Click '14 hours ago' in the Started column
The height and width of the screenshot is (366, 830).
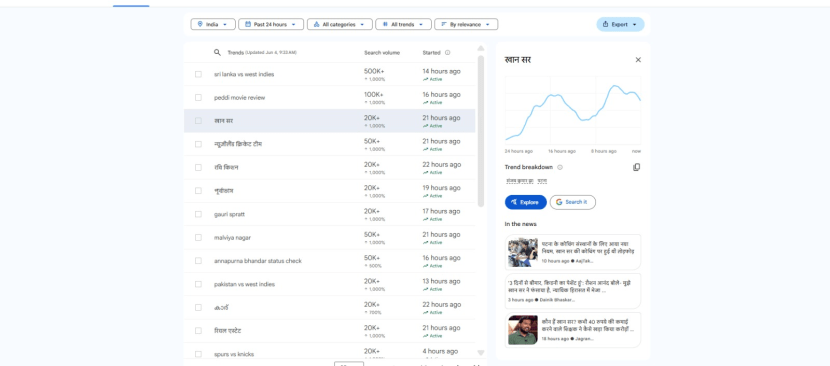(441, 71)
